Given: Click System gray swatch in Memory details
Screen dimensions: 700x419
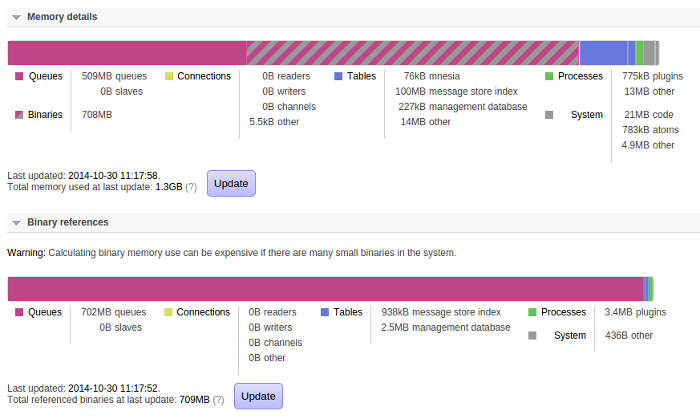Looking at the screenshot, I should [549, 115].
